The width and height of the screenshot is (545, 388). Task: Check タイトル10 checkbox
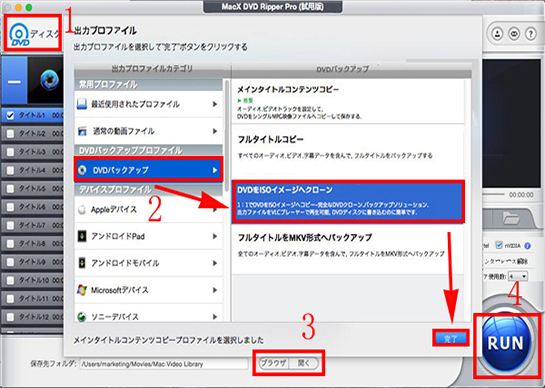coord(10,280)
